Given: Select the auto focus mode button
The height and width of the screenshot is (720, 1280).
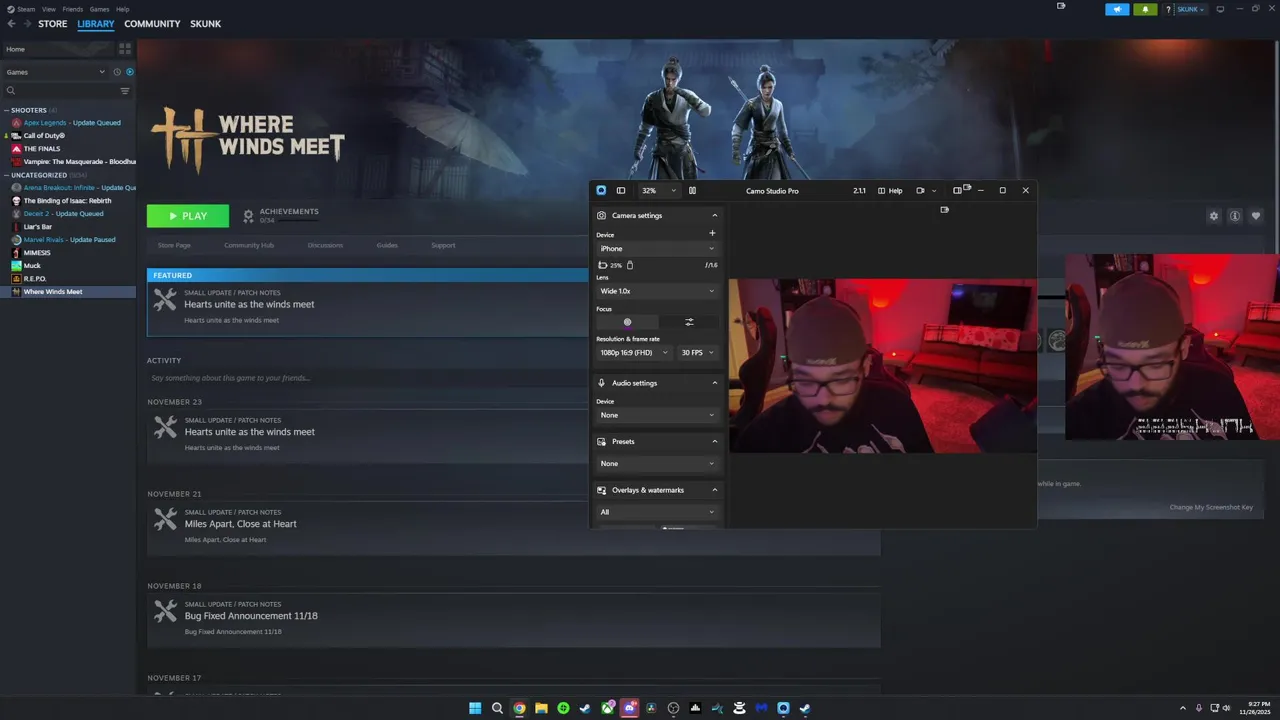Looking at the screenshot, I should 627,322.
